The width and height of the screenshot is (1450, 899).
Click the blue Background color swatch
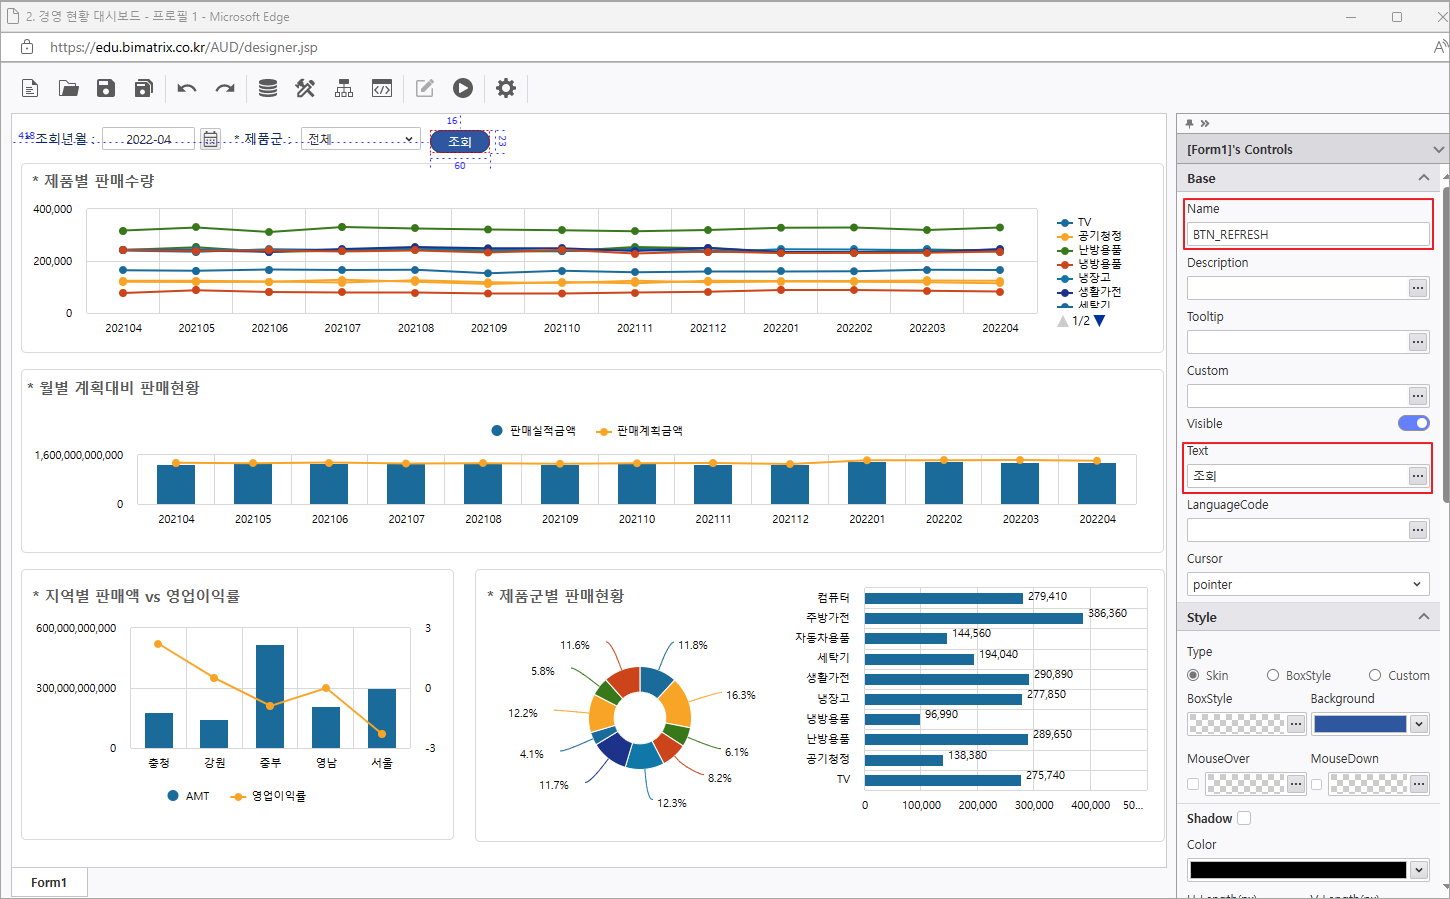pos(1359,724)
